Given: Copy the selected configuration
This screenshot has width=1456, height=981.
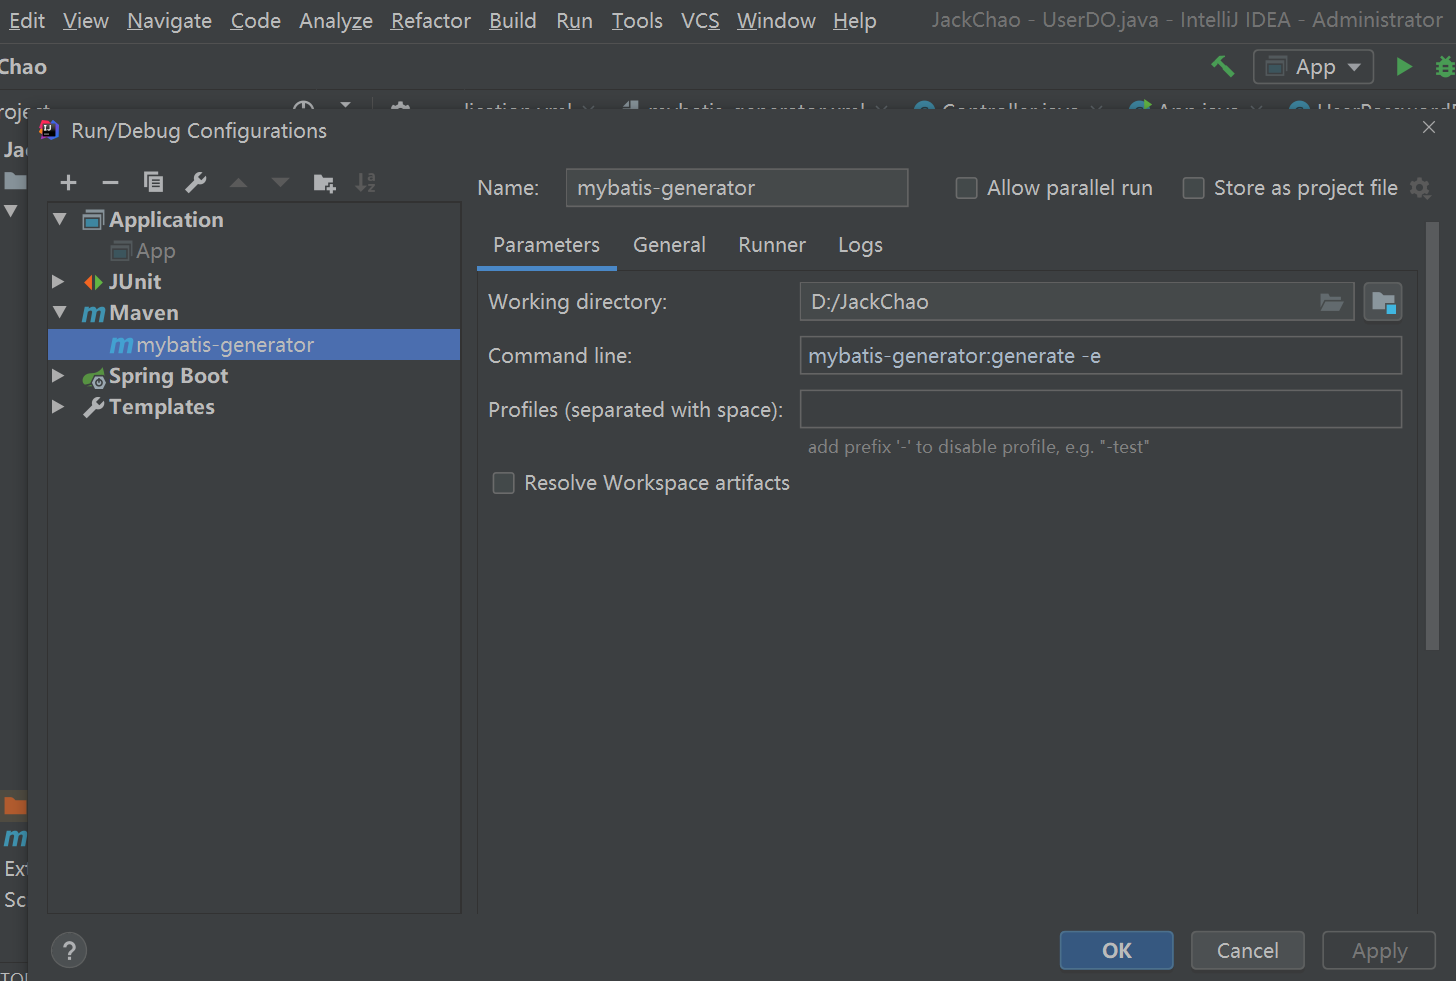Looking at the screenshot, I should 153,182.
